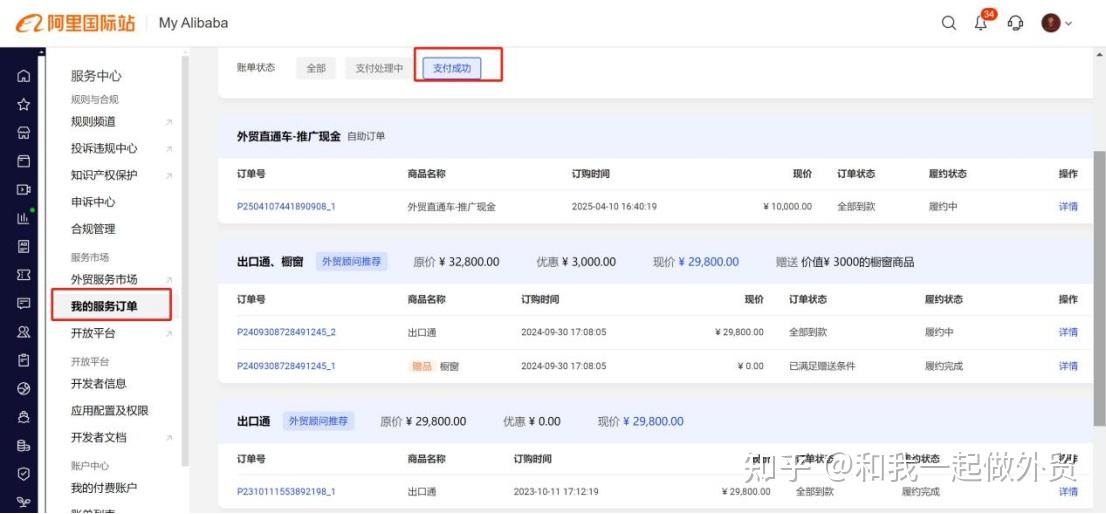This screenshot has height=514, width=1106.
Task: Click the 已满足赠送条件 order status
Action: point(822,366)
